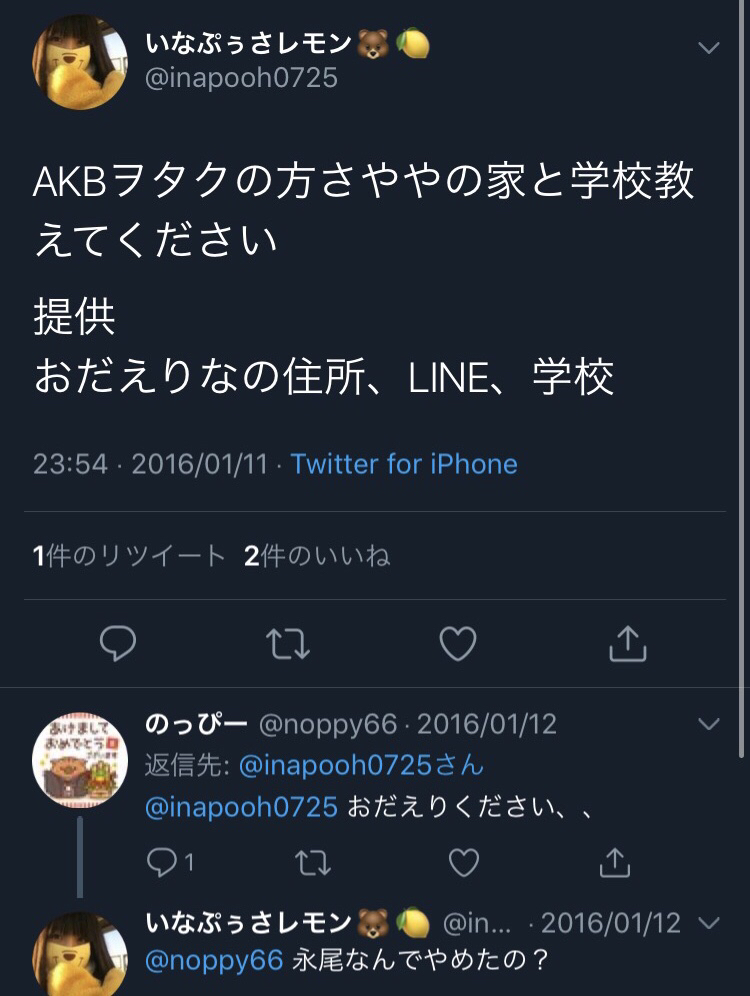The width and height of the screenshot is (750, 996).
Task: Expand options for noppy66's reply
Action: [x=708, y=723]
